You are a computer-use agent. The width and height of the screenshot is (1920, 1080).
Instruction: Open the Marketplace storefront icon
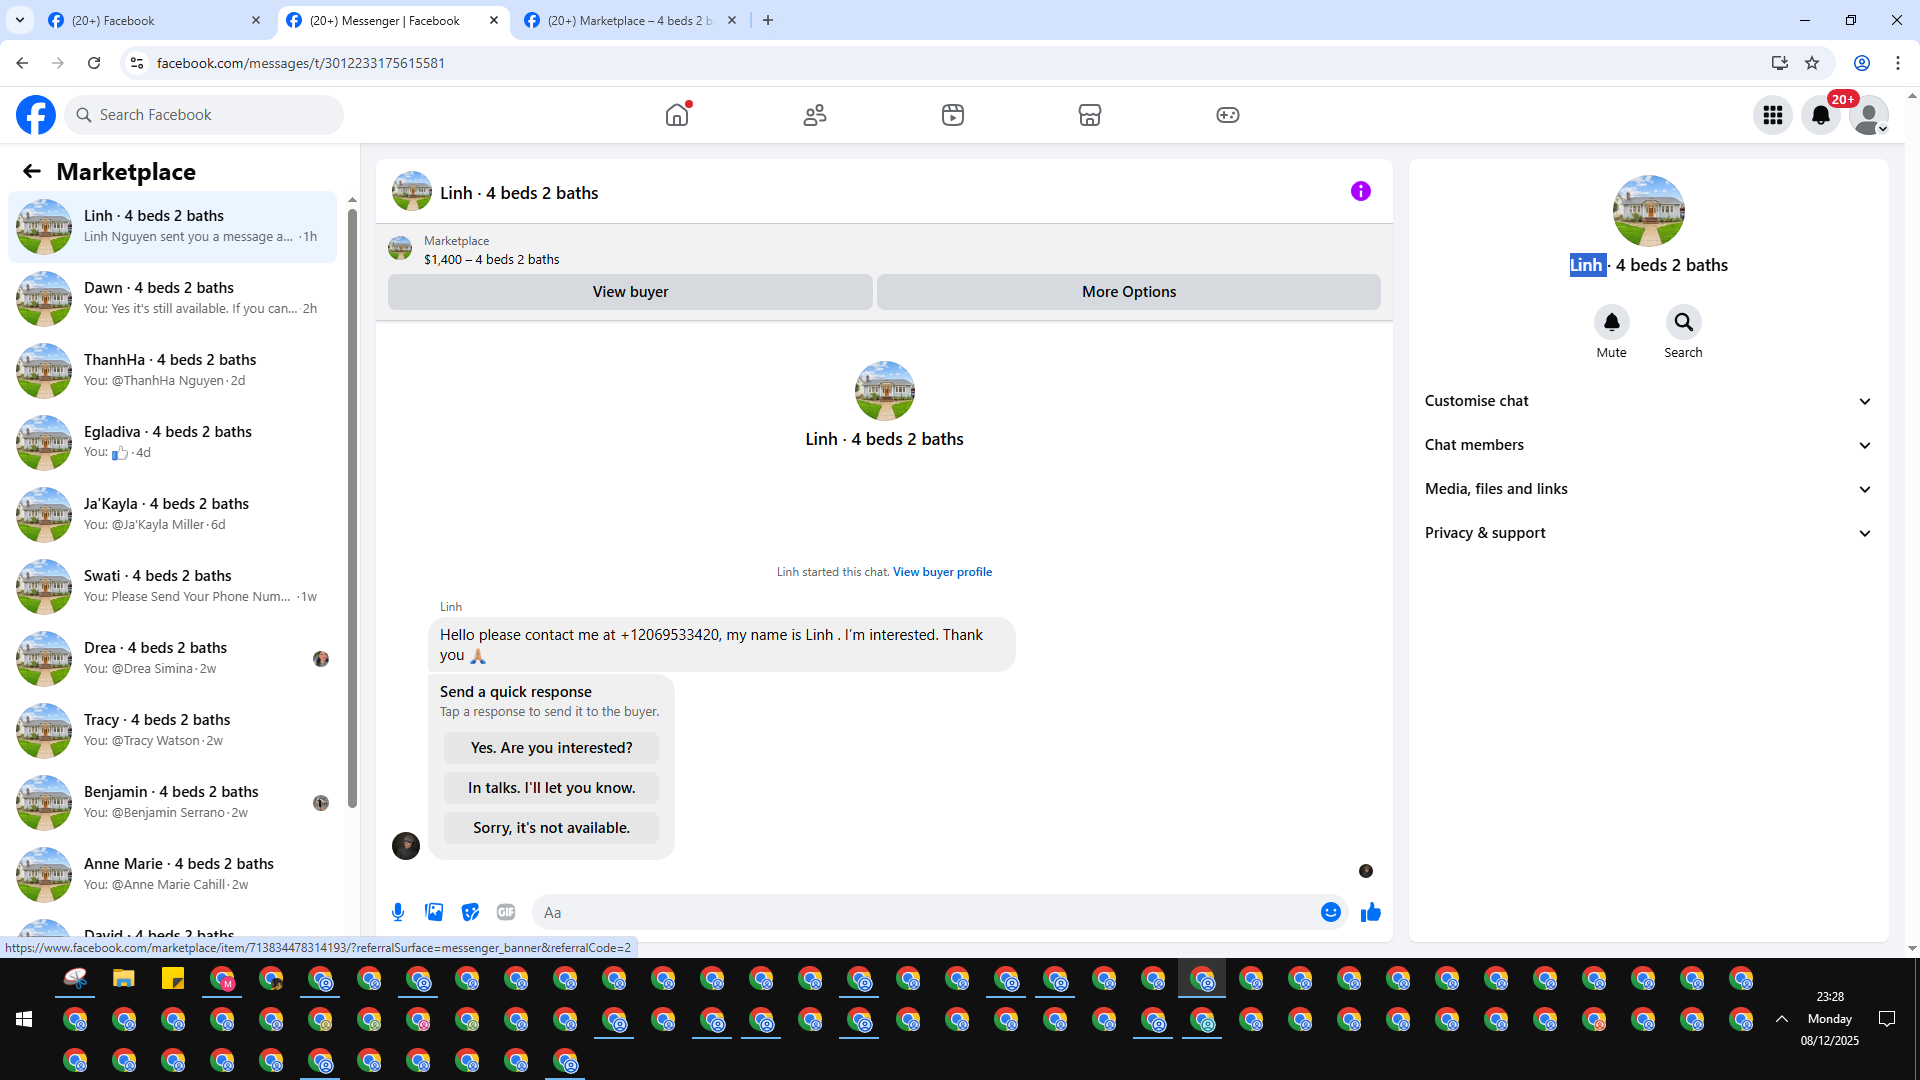pos(1090,115)
